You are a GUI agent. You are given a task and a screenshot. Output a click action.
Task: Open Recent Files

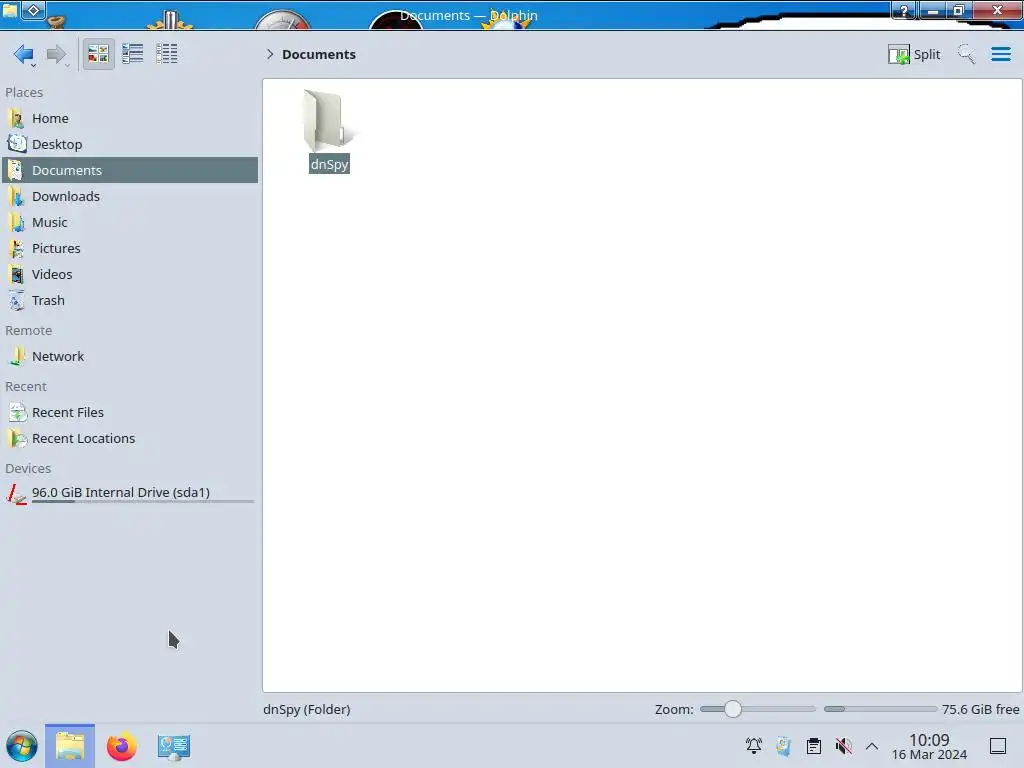[x=130, y=413]
